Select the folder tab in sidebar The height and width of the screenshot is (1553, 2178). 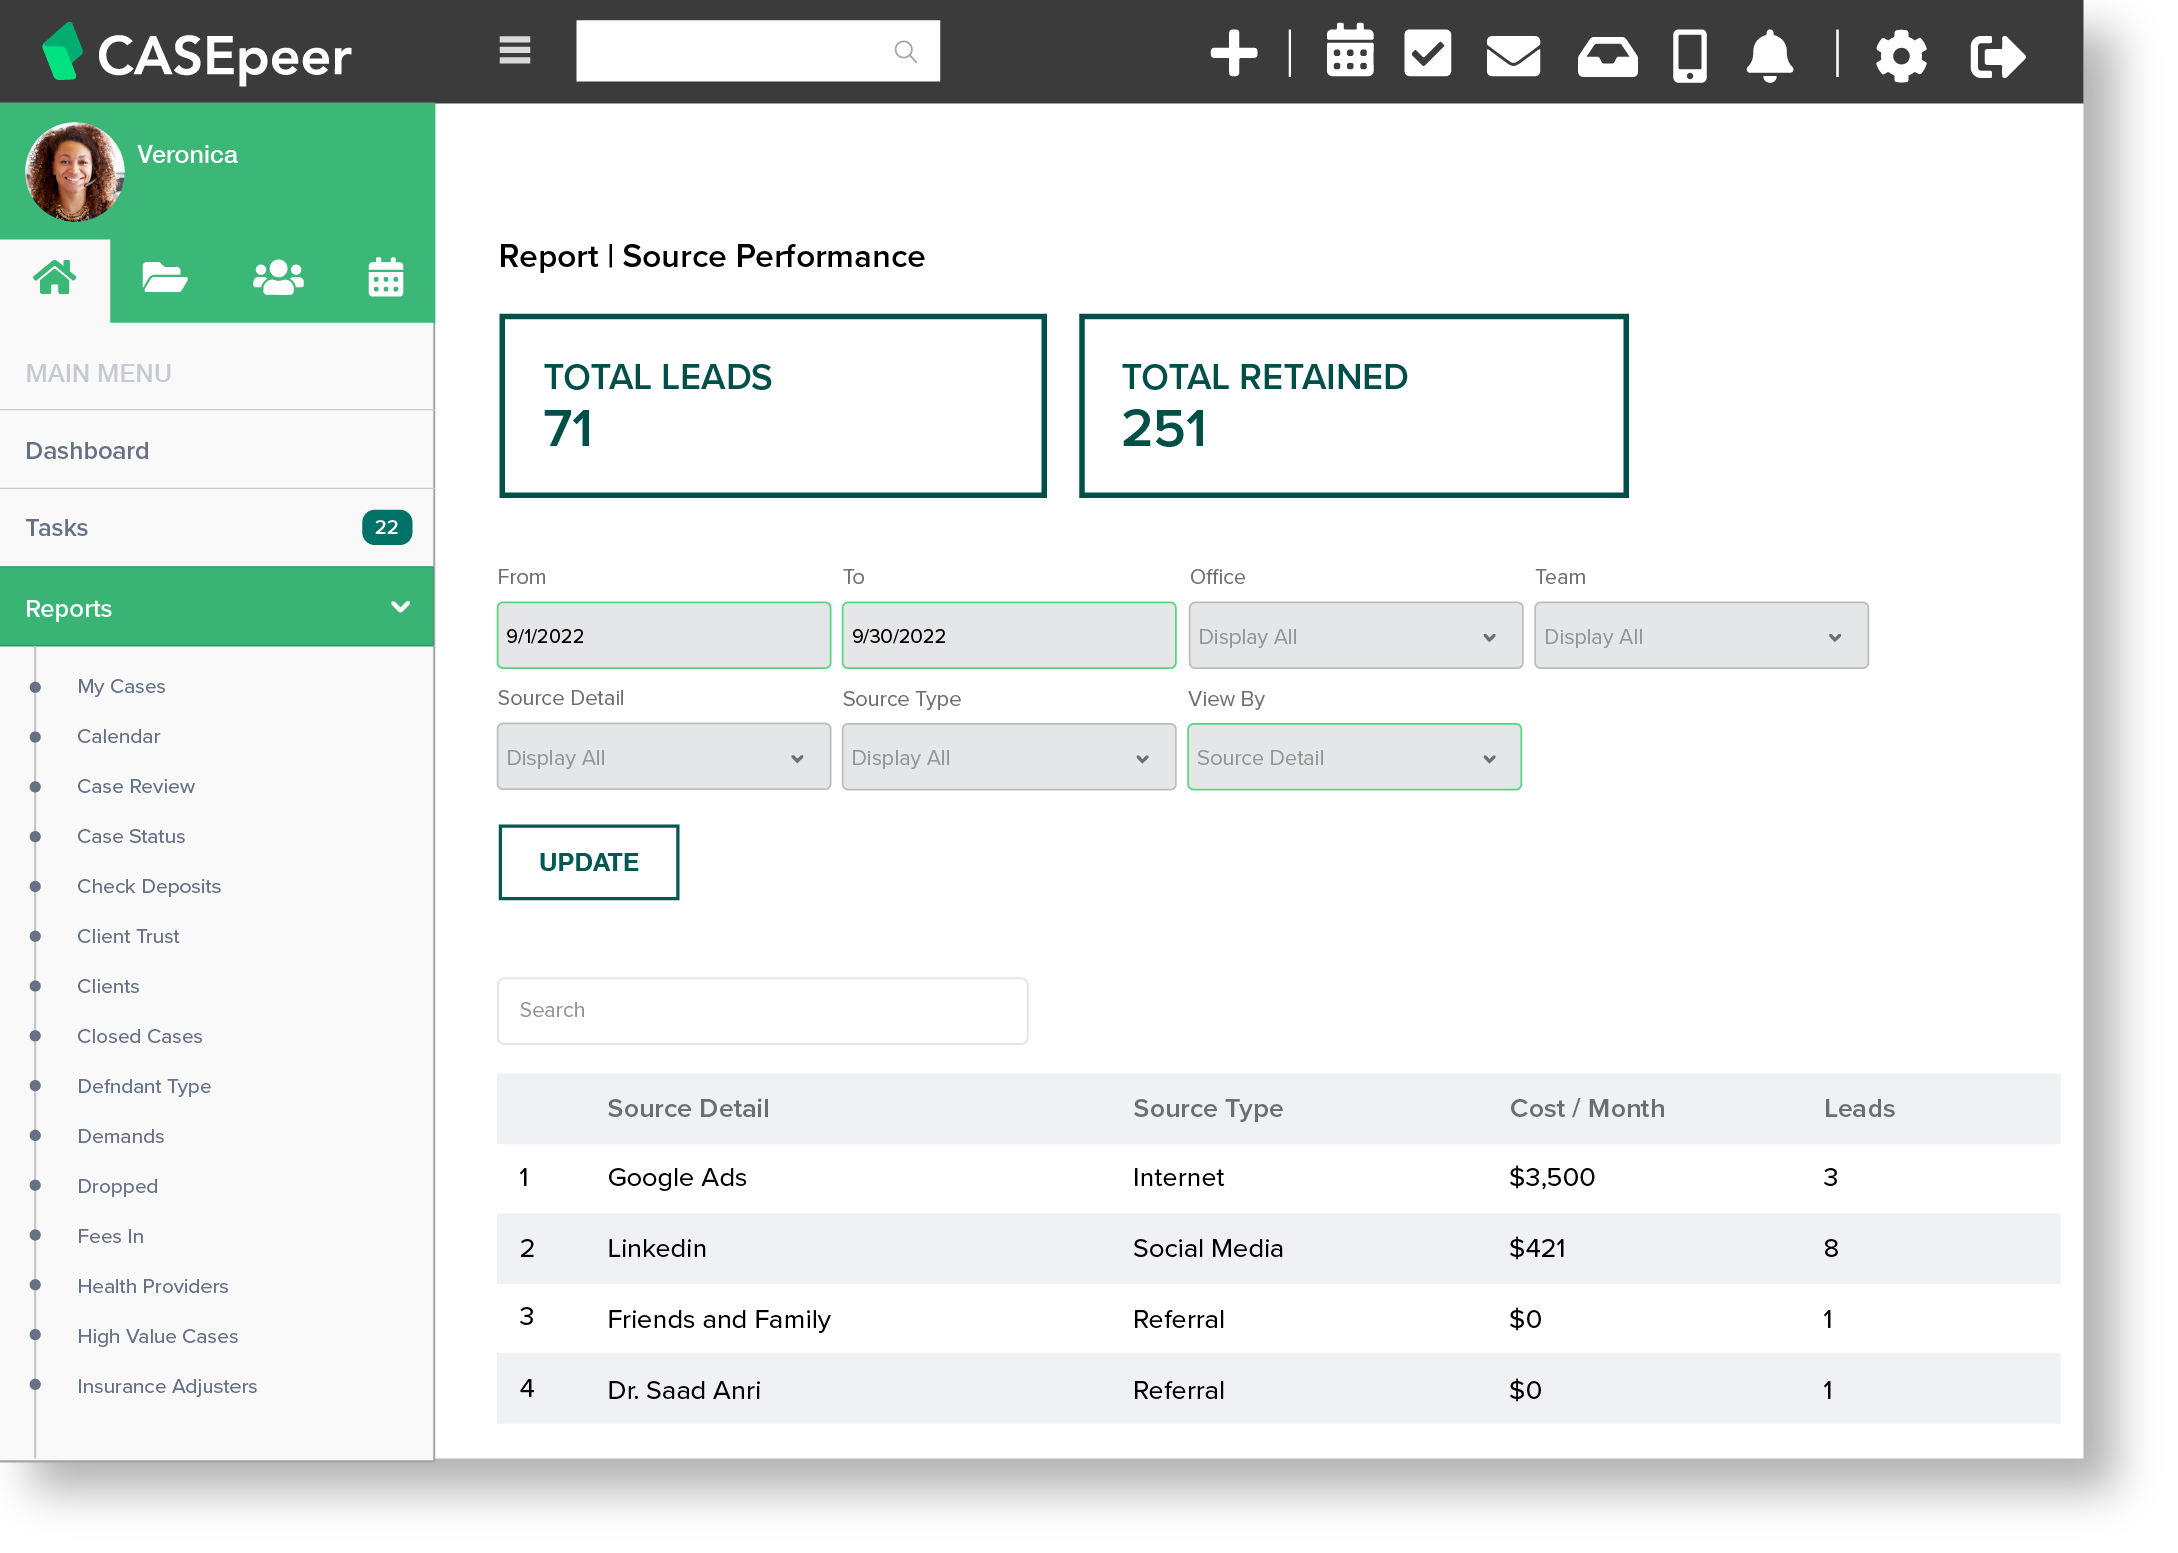click(x=164, y=278)
